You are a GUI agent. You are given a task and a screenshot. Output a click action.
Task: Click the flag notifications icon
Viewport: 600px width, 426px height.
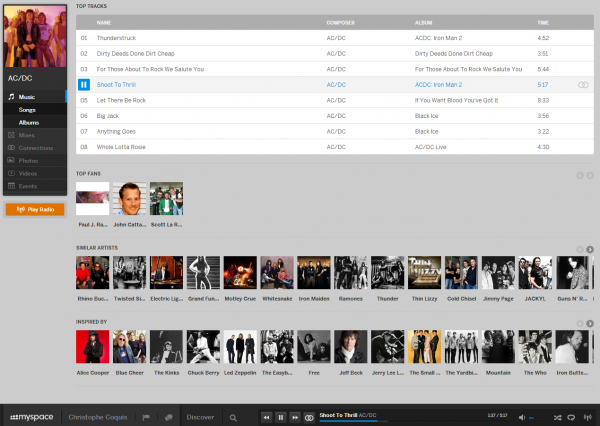tap(146, 418)
